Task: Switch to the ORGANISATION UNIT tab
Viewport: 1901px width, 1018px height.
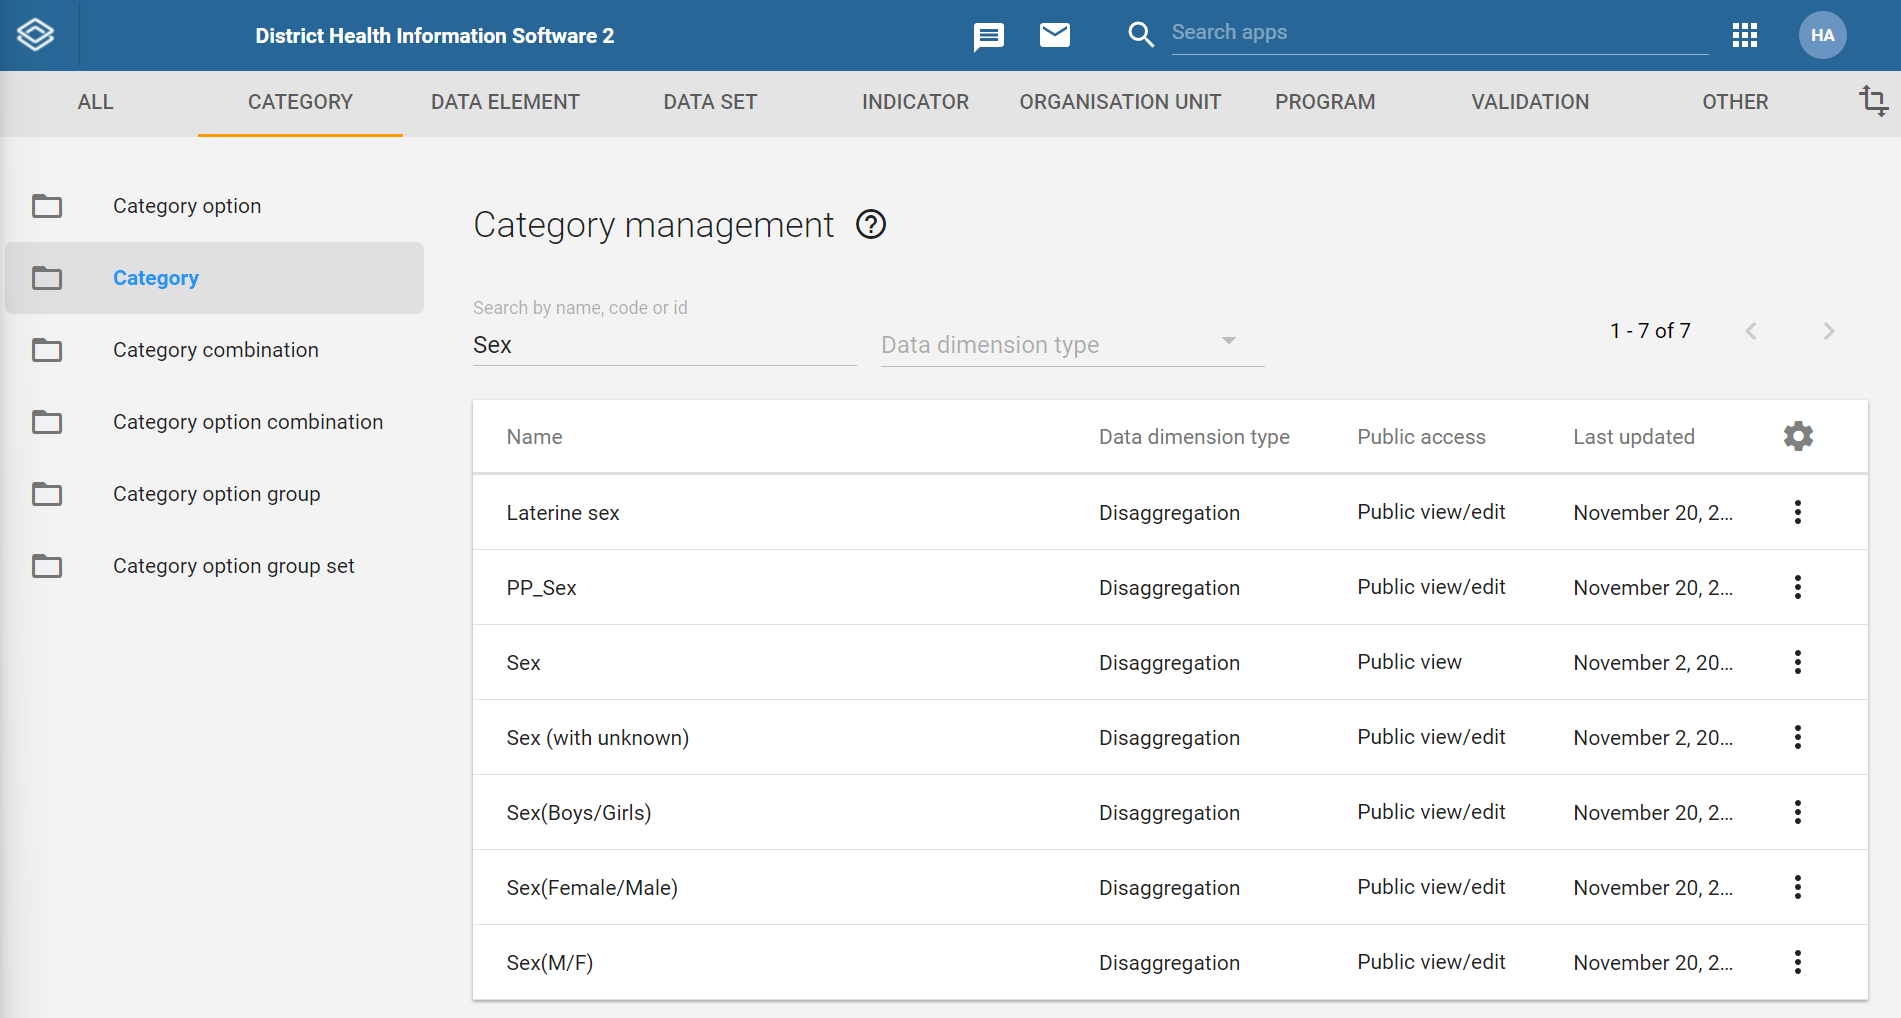Action: coord(1120,102)
